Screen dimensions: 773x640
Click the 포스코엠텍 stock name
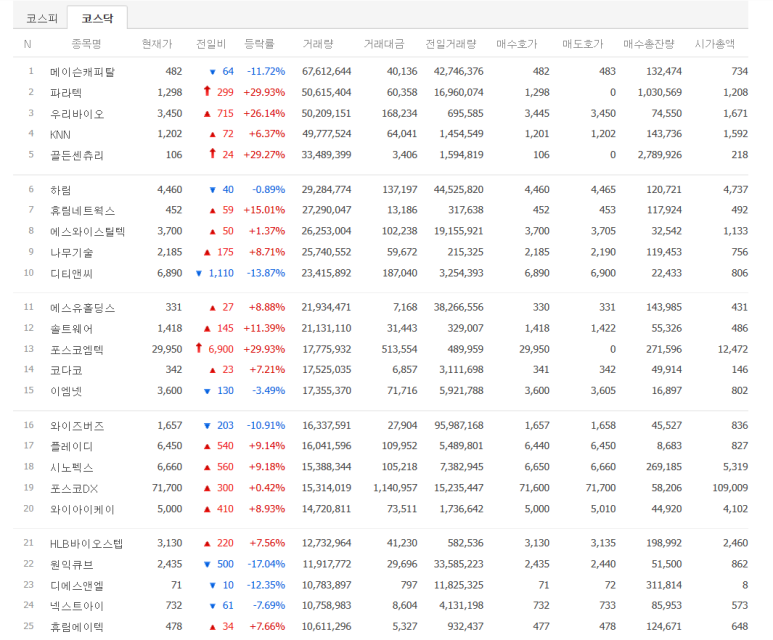coord(76,349)
